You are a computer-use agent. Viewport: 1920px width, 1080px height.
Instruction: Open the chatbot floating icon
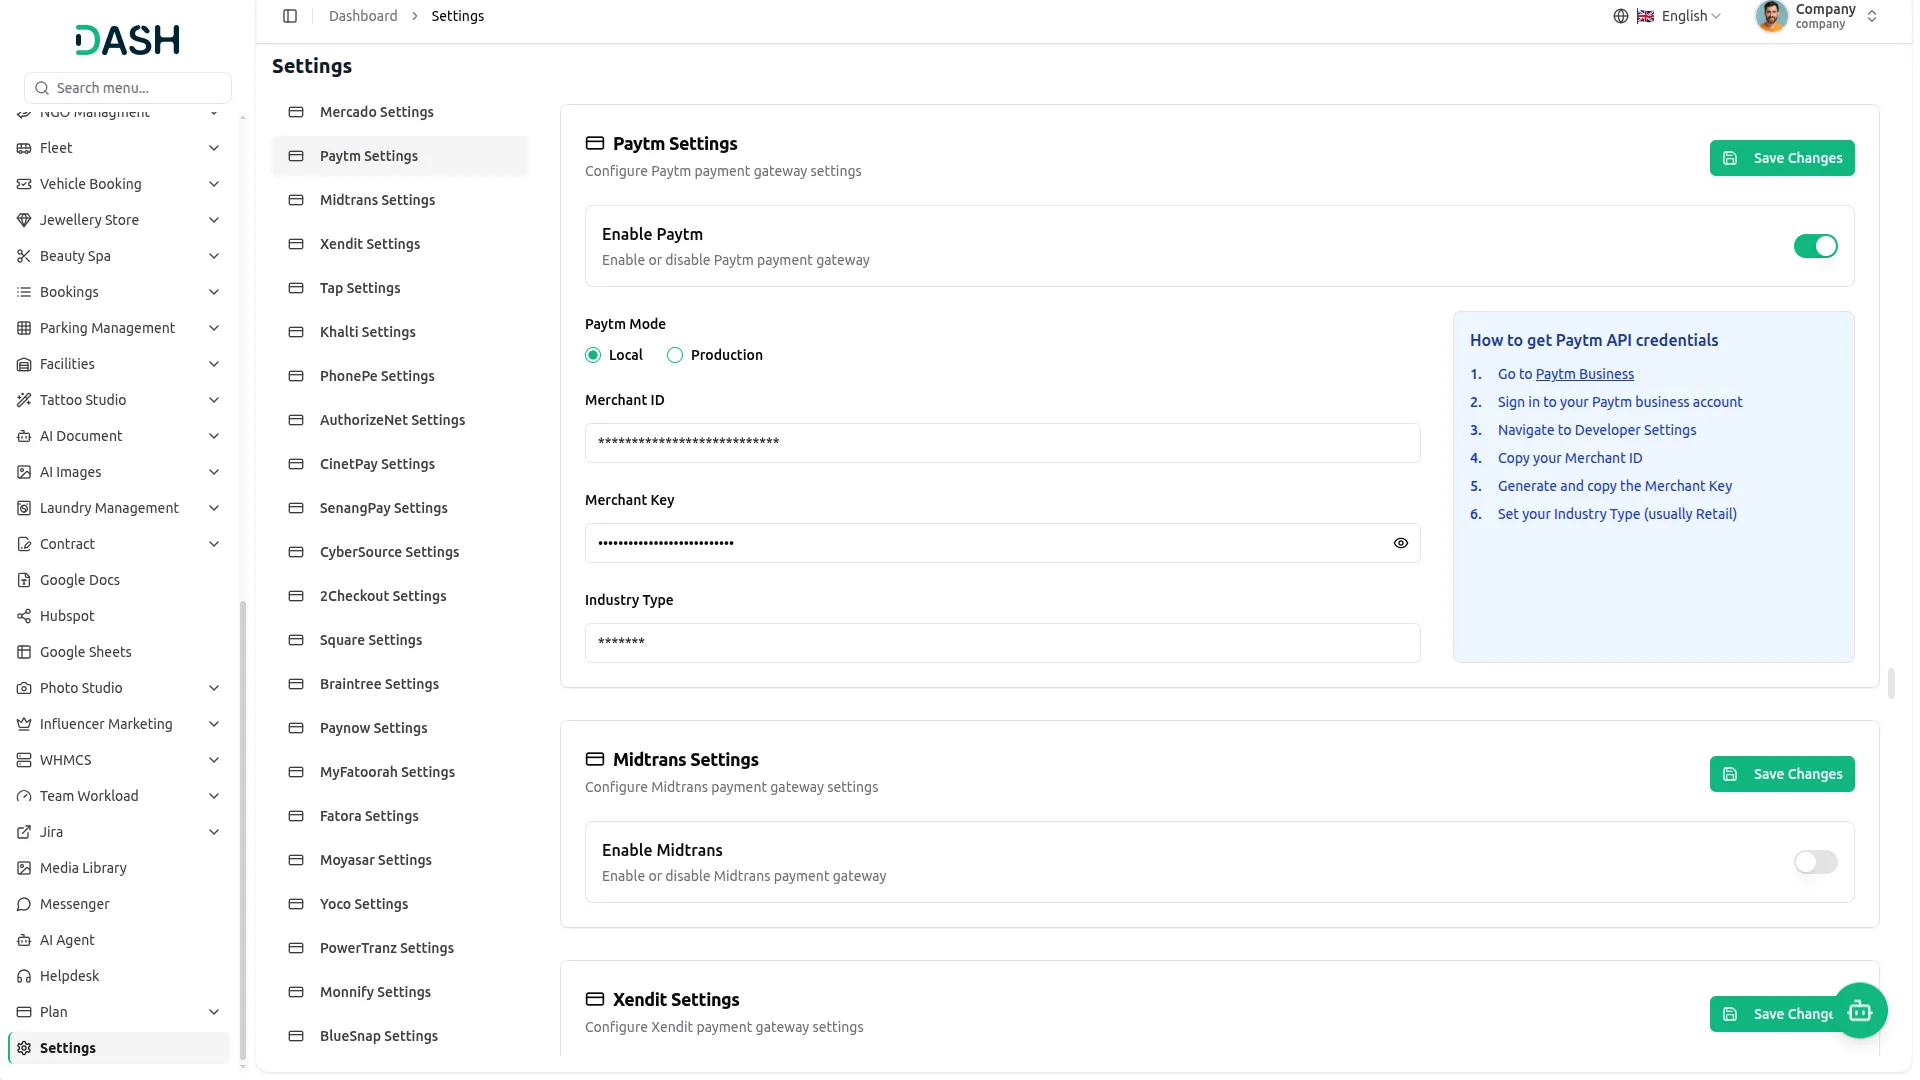point(1860,1011)
